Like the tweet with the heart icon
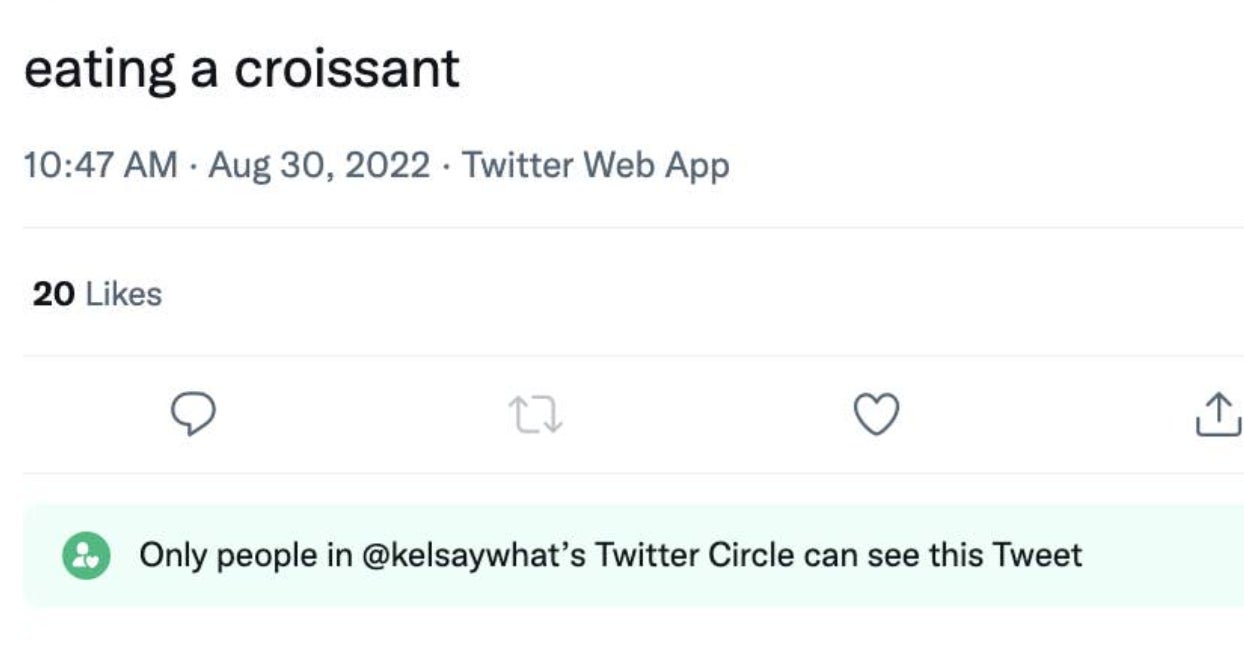 pos(876,414)
